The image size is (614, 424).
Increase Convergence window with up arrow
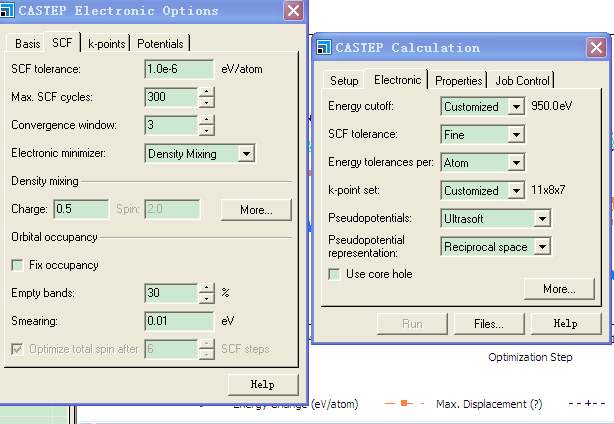[206, 120]
